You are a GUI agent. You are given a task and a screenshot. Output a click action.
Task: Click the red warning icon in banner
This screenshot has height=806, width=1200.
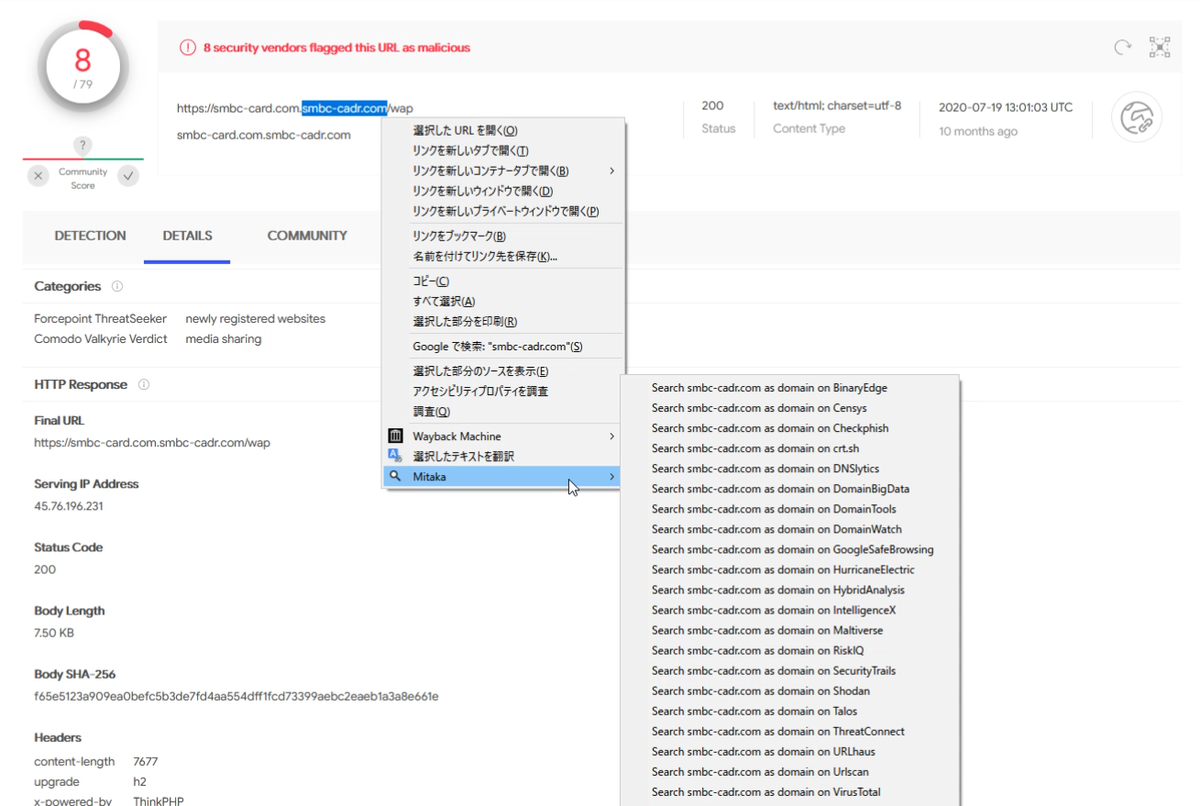pos(187,47)
